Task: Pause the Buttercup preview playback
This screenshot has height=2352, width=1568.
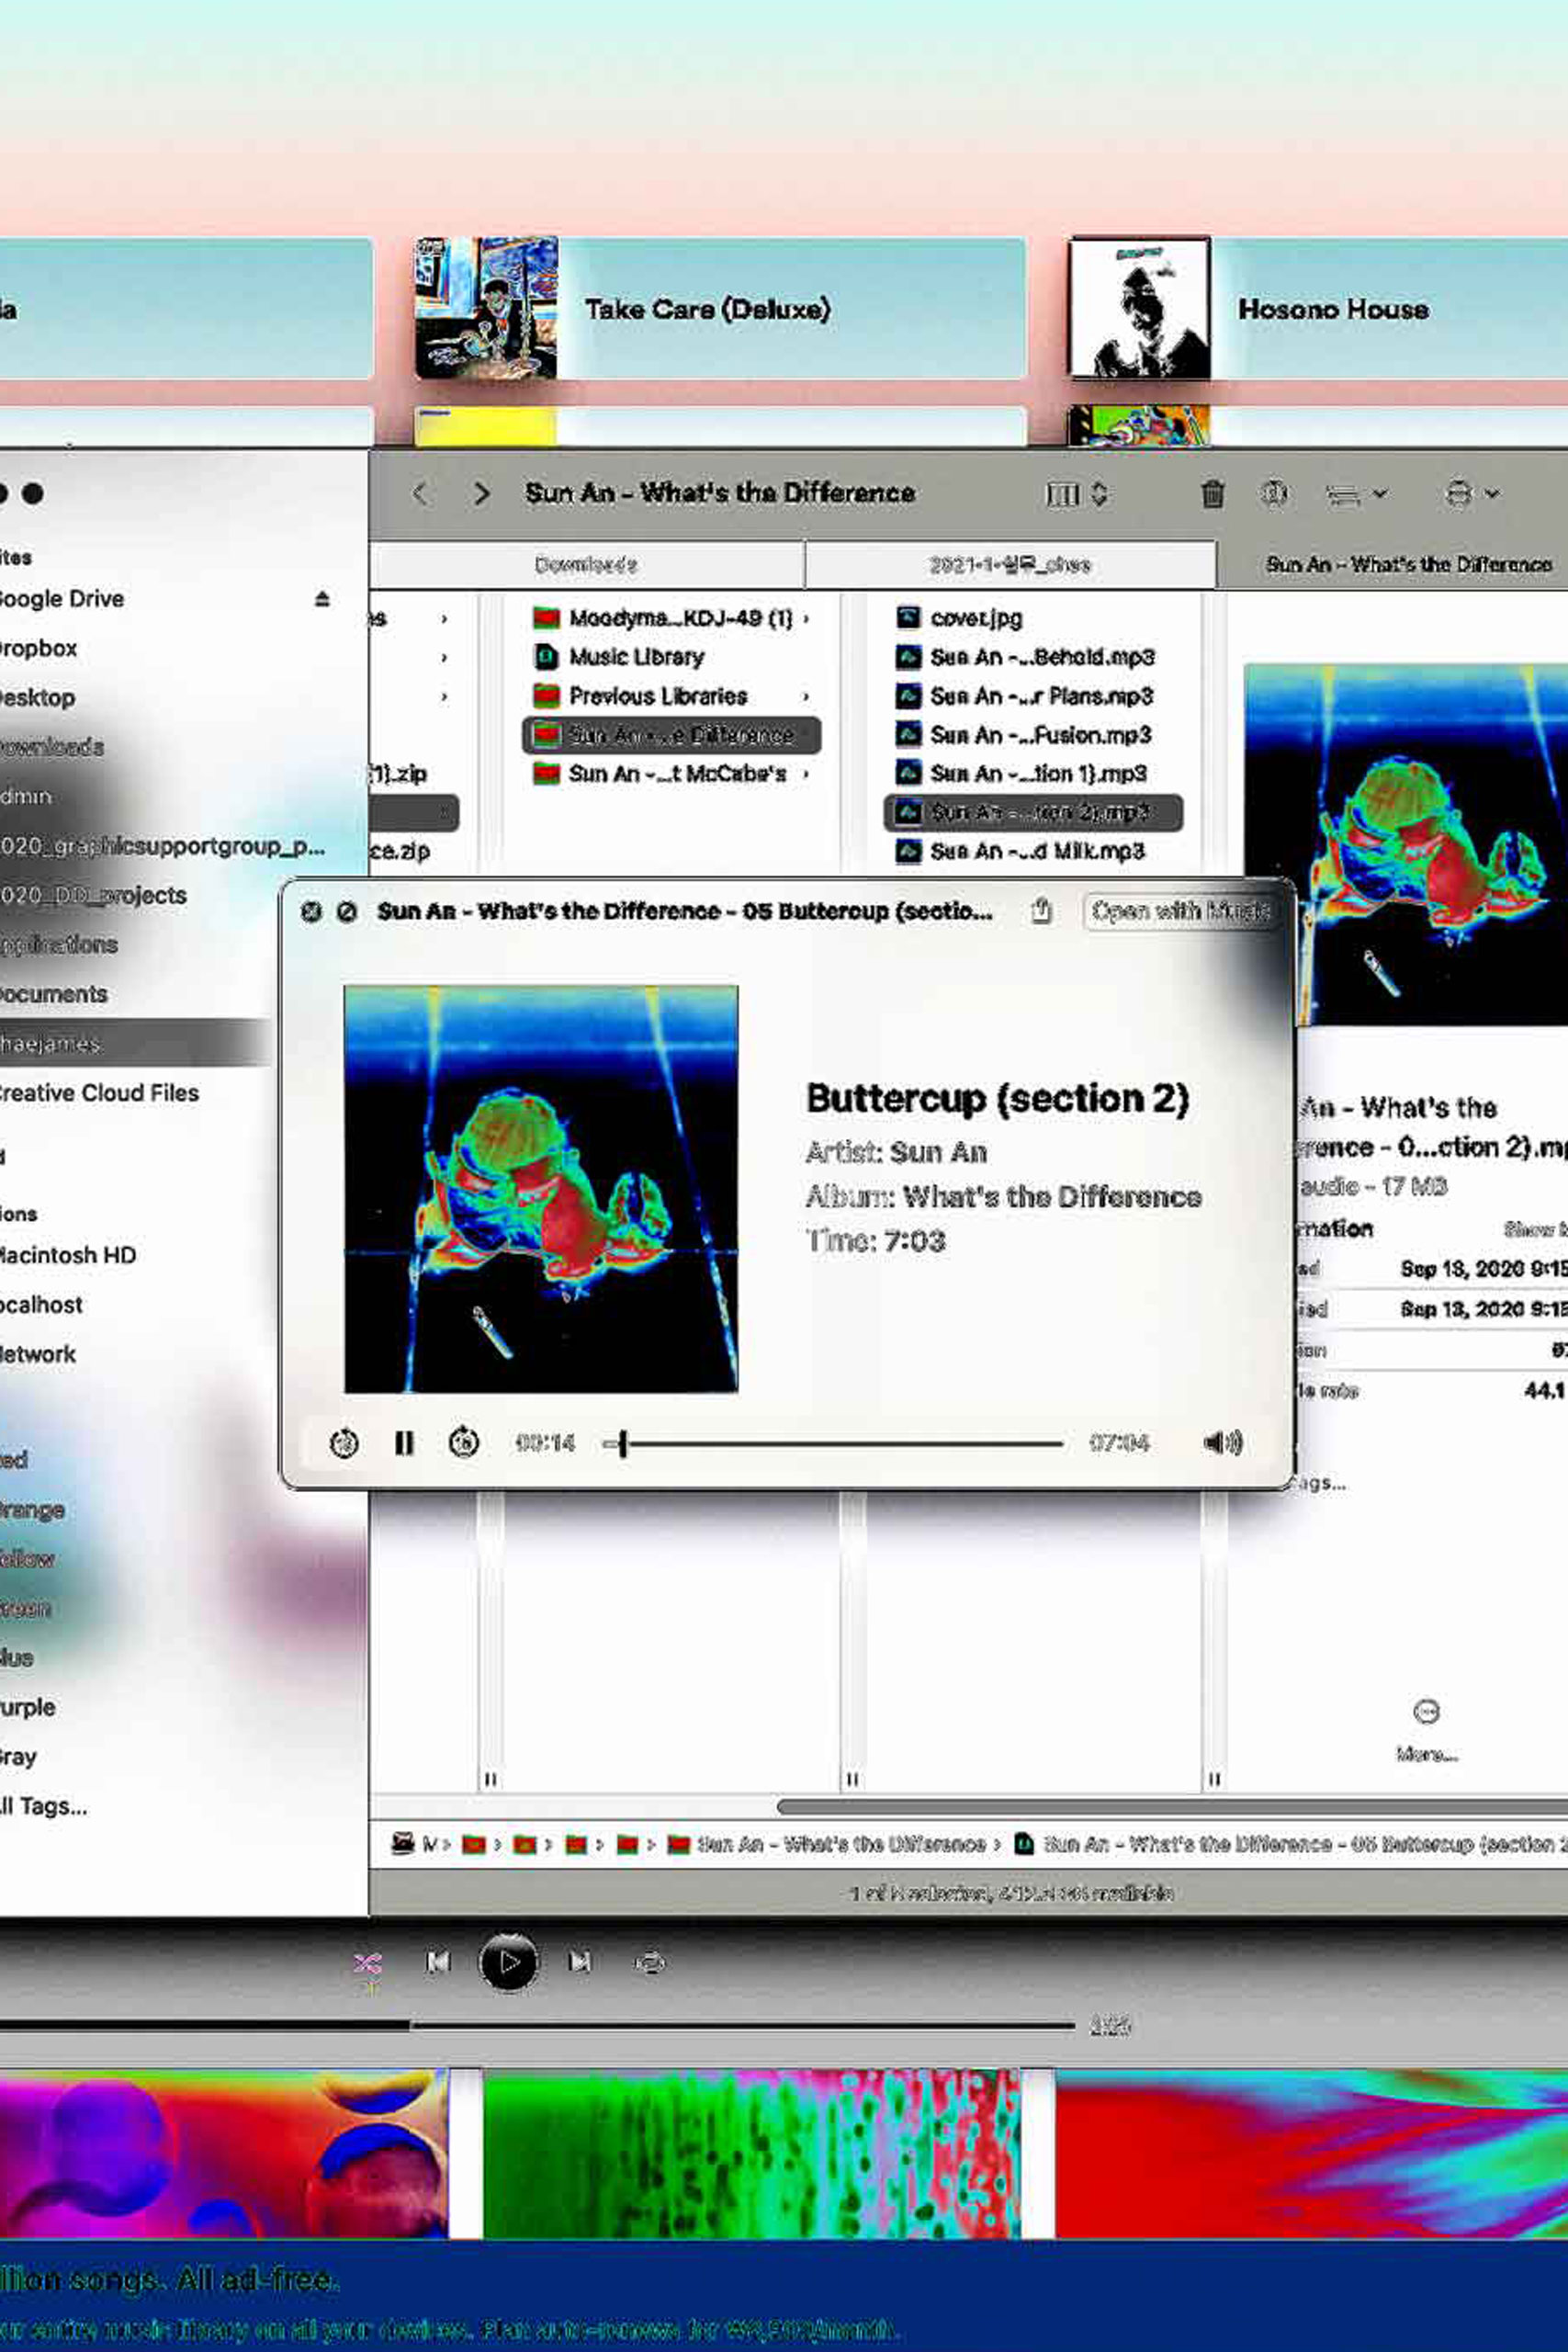Action: click(x=404, y=1443)
